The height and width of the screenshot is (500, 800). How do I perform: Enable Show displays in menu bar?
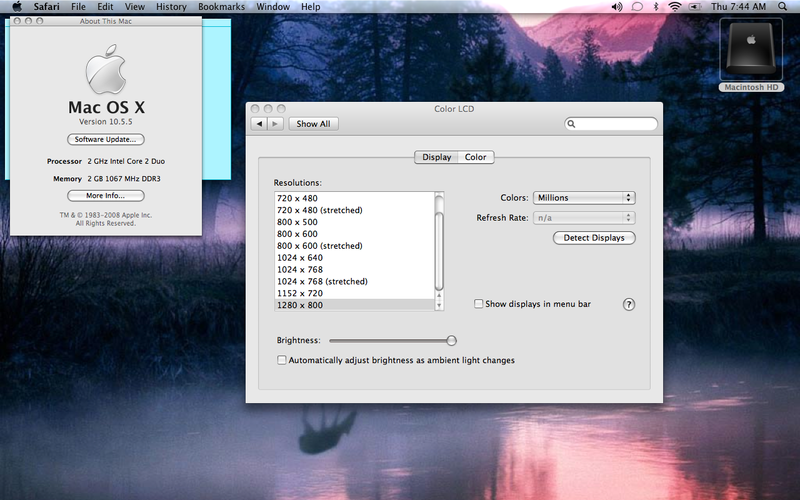[x=479, y=304]
